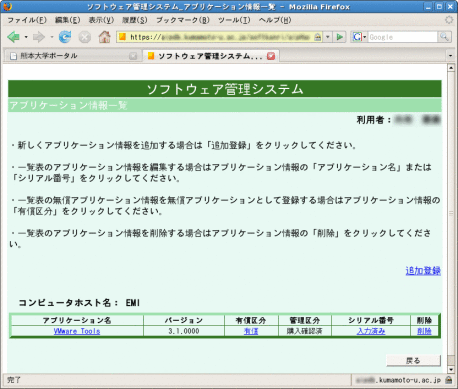Click the 完了 status bar text
This screenshot has width=458, height=389.
coord(14,380)
